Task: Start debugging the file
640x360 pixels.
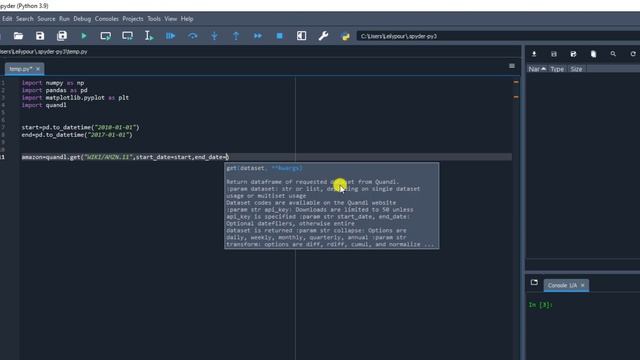Action: click(x=171, y=36)
